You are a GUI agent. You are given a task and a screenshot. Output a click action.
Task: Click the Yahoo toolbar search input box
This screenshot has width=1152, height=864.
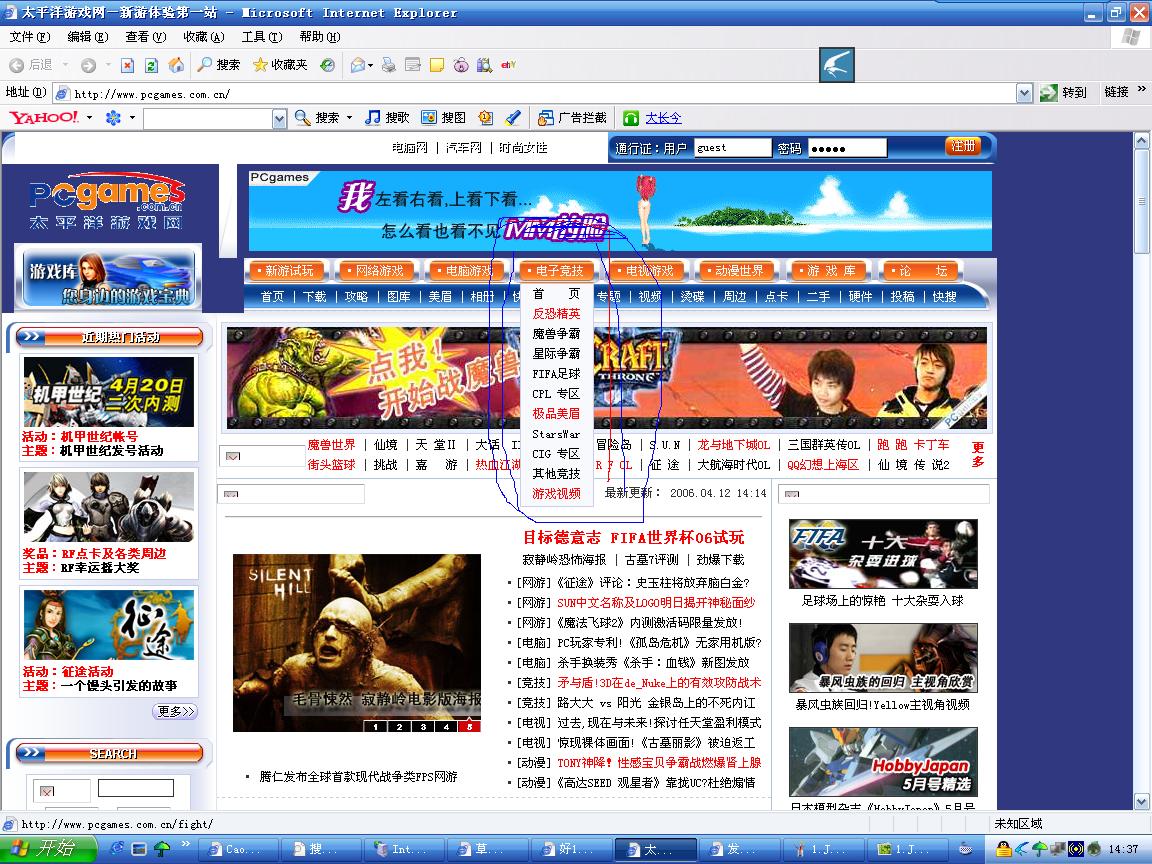[x=208, y=118]
